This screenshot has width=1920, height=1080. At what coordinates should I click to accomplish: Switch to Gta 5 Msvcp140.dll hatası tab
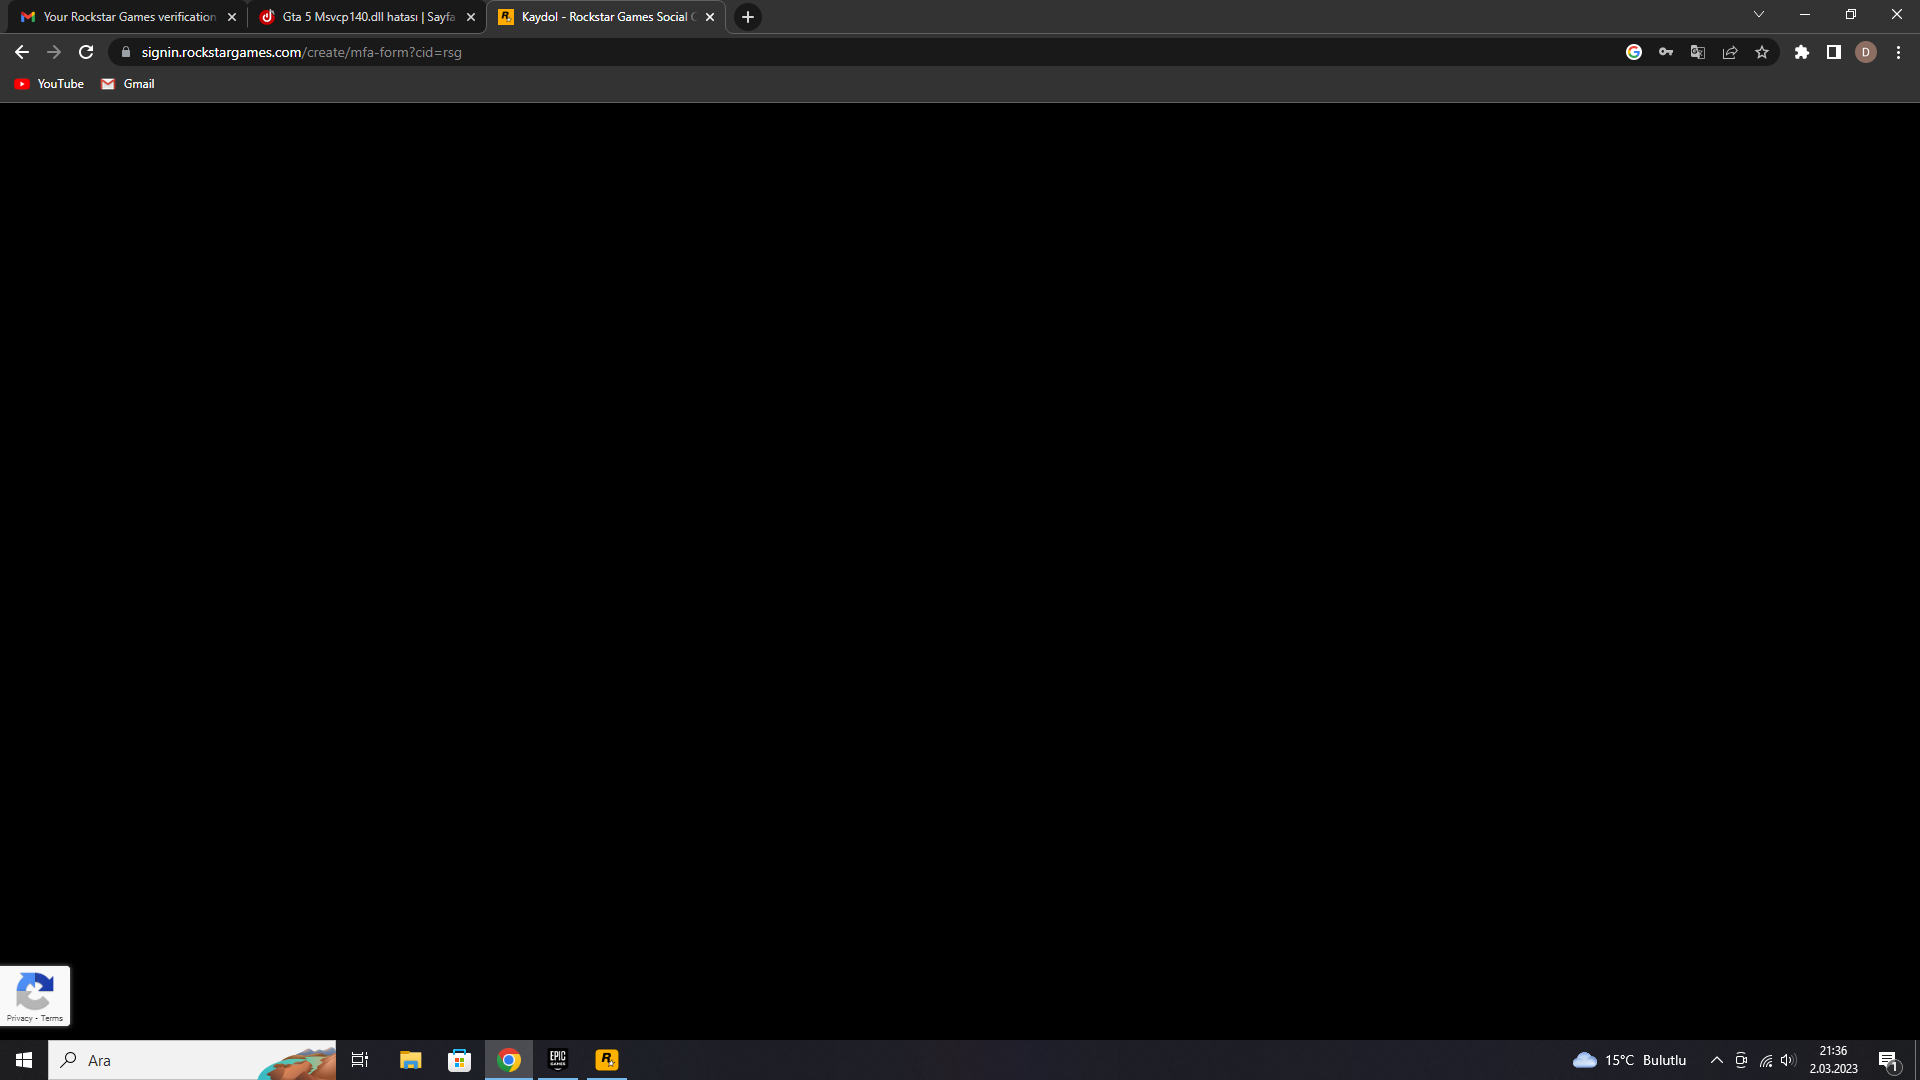point(367,17)
